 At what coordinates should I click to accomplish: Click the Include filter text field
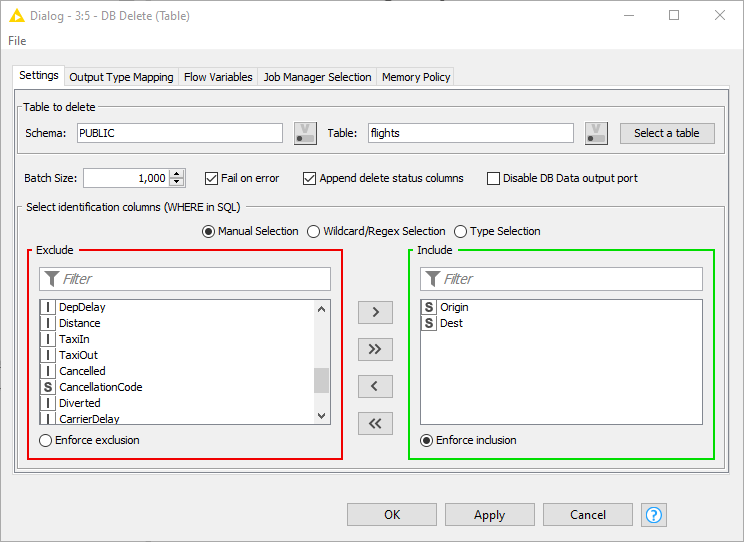pyautogui.click(x=561, y=279)
